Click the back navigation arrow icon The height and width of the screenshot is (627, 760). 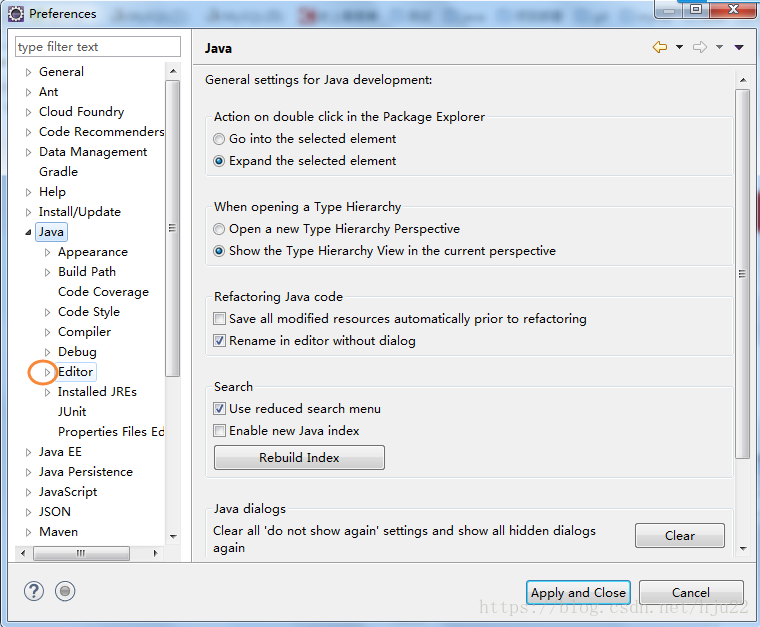[x=660, y=47]
